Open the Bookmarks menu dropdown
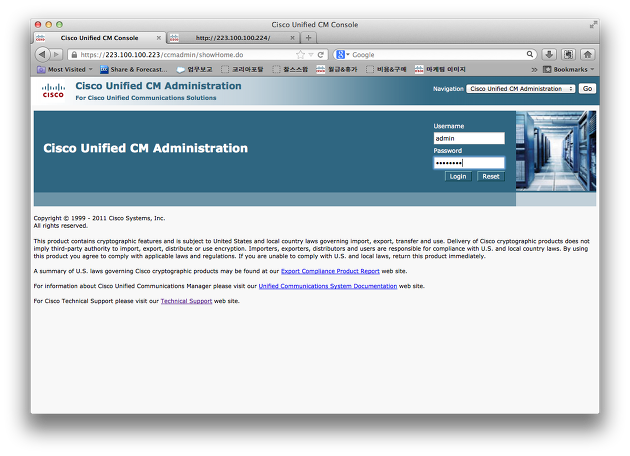 (569, 70)
